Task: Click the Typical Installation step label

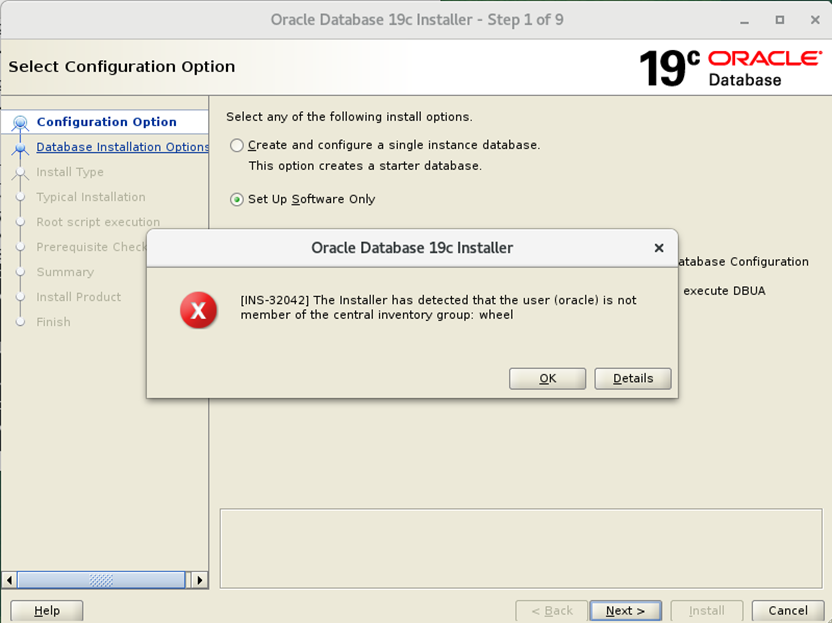Action: tap(91, 197)
